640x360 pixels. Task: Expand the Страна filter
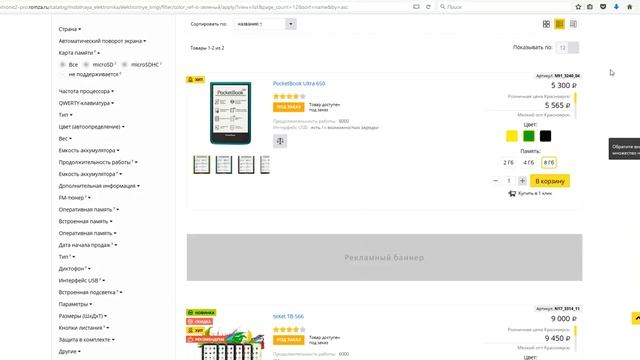70,29
